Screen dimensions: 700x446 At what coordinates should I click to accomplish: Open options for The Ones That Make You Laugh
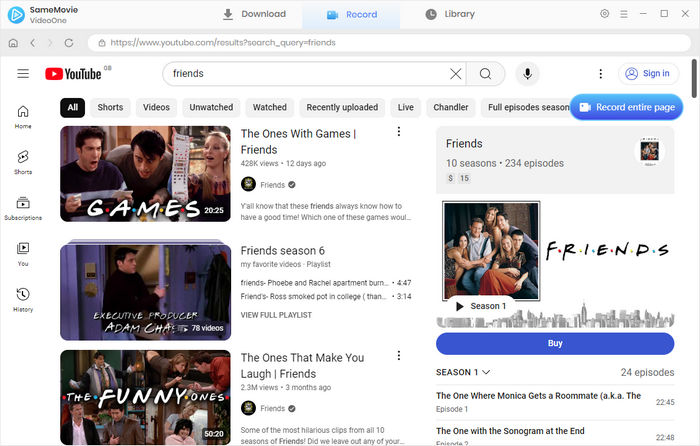(x=399, y=355)
